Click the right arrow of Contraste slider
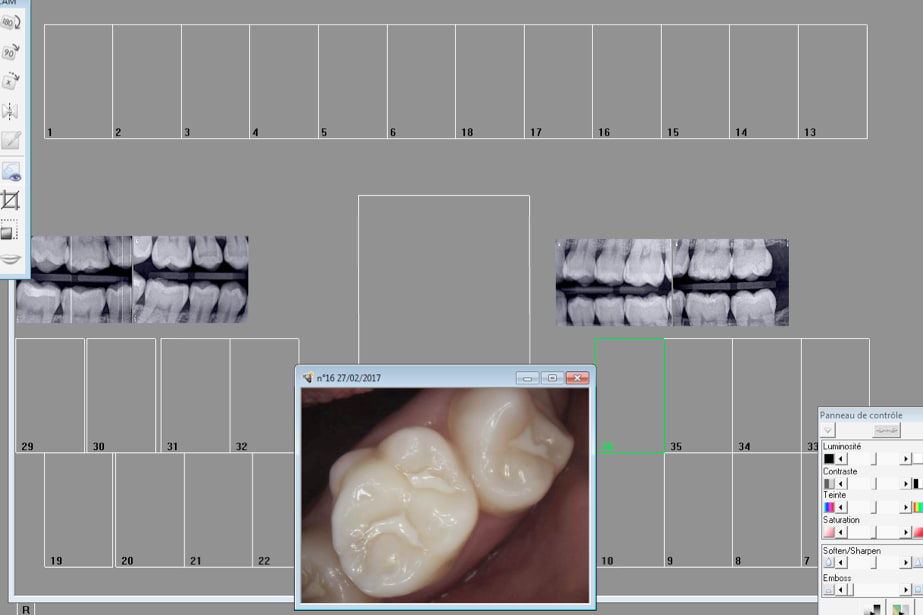The height and width of the screenshot is (615, 923). tap(906, 483)
